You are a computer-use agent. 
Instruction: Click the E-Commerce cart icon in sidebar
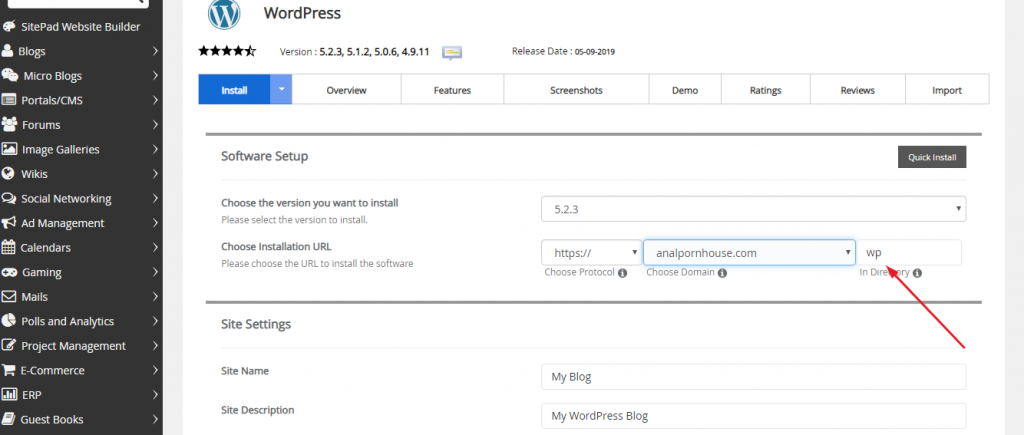coord(10,370)
